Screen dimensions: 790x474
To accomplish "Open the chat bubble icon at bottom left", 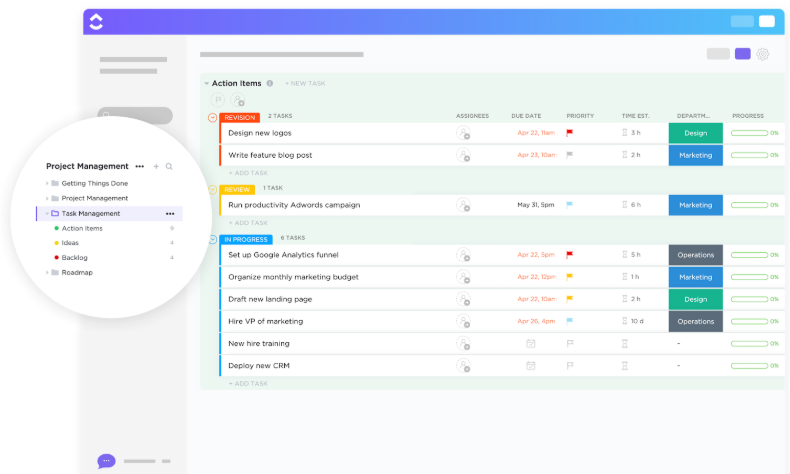I will click(x=106, y=461).
